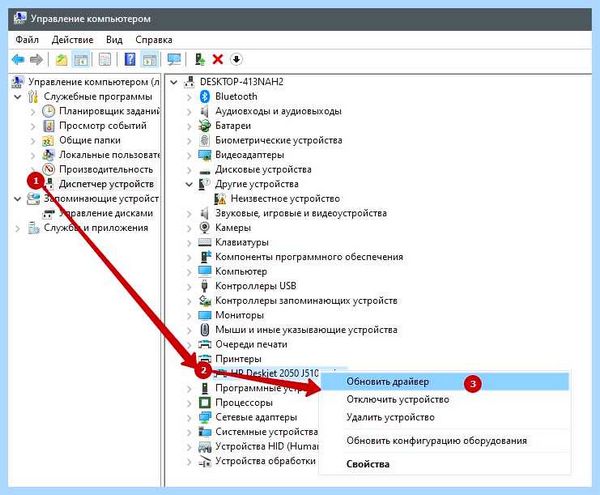Collapse the Служебные программы node
Image resolution: width=600 pixels, height=495 pixels.
pos(18,96)
